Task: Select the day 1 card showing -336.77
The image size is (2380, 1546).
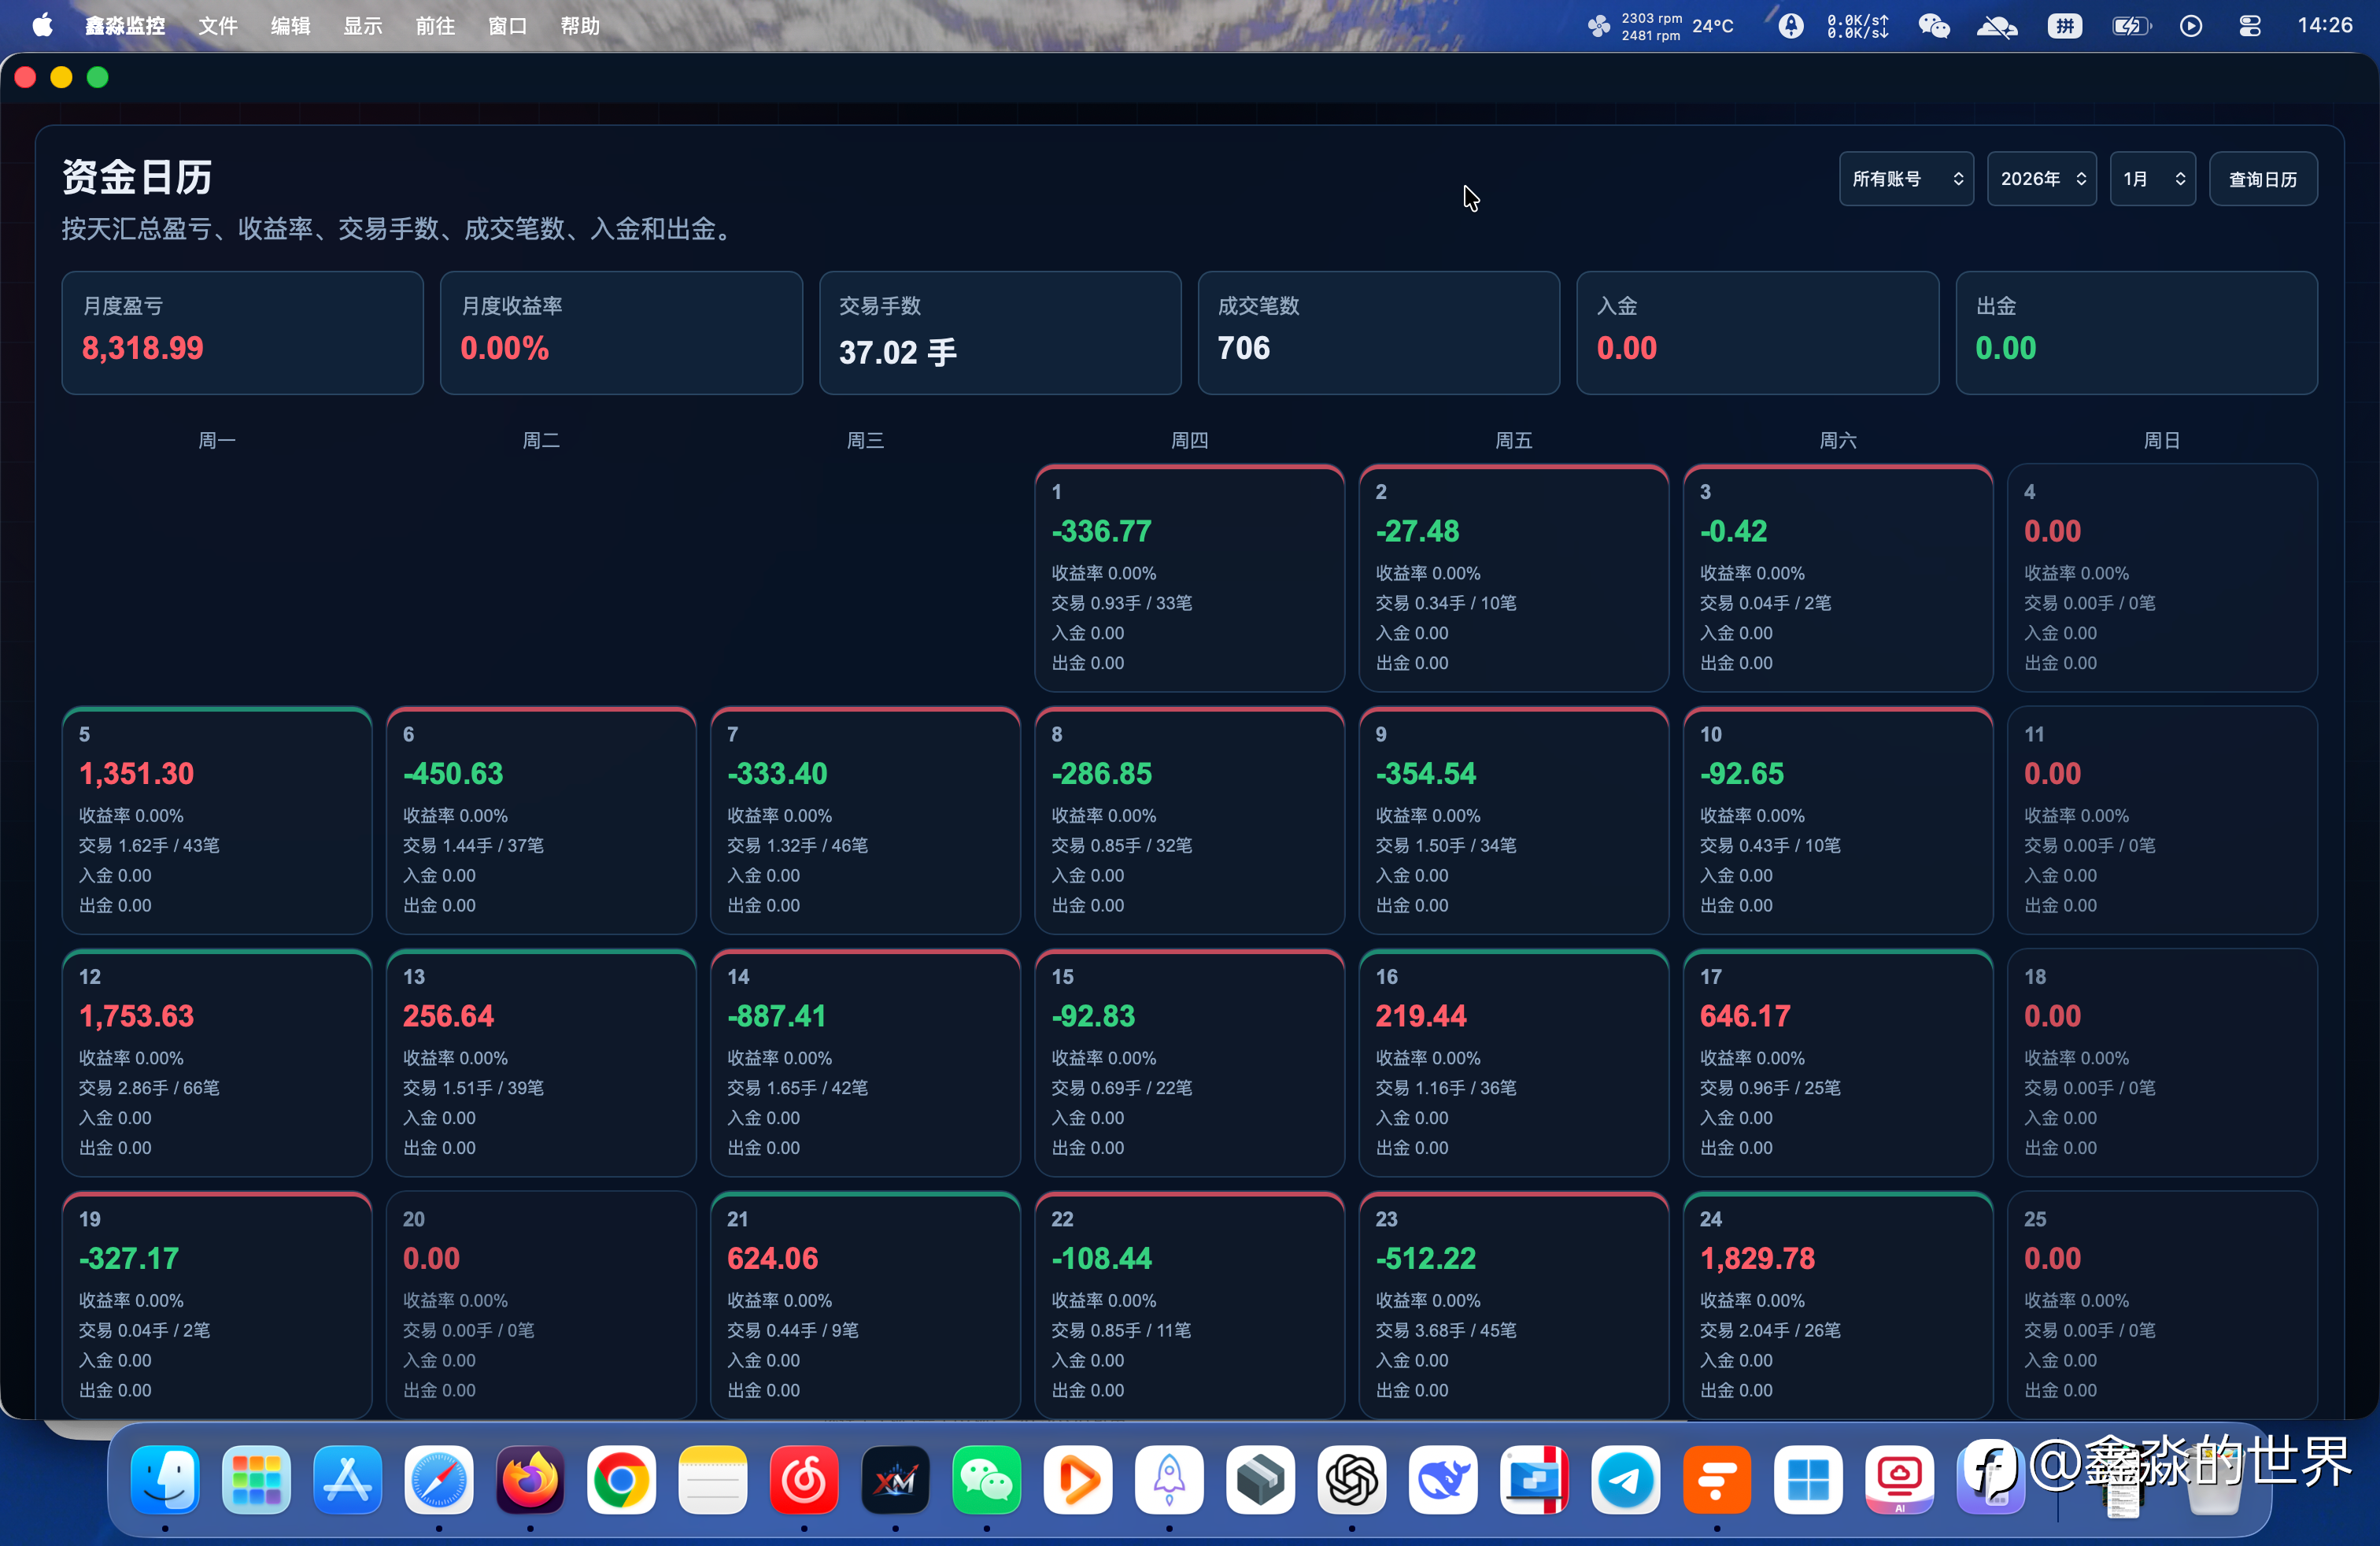Action: pos(1189,578)
